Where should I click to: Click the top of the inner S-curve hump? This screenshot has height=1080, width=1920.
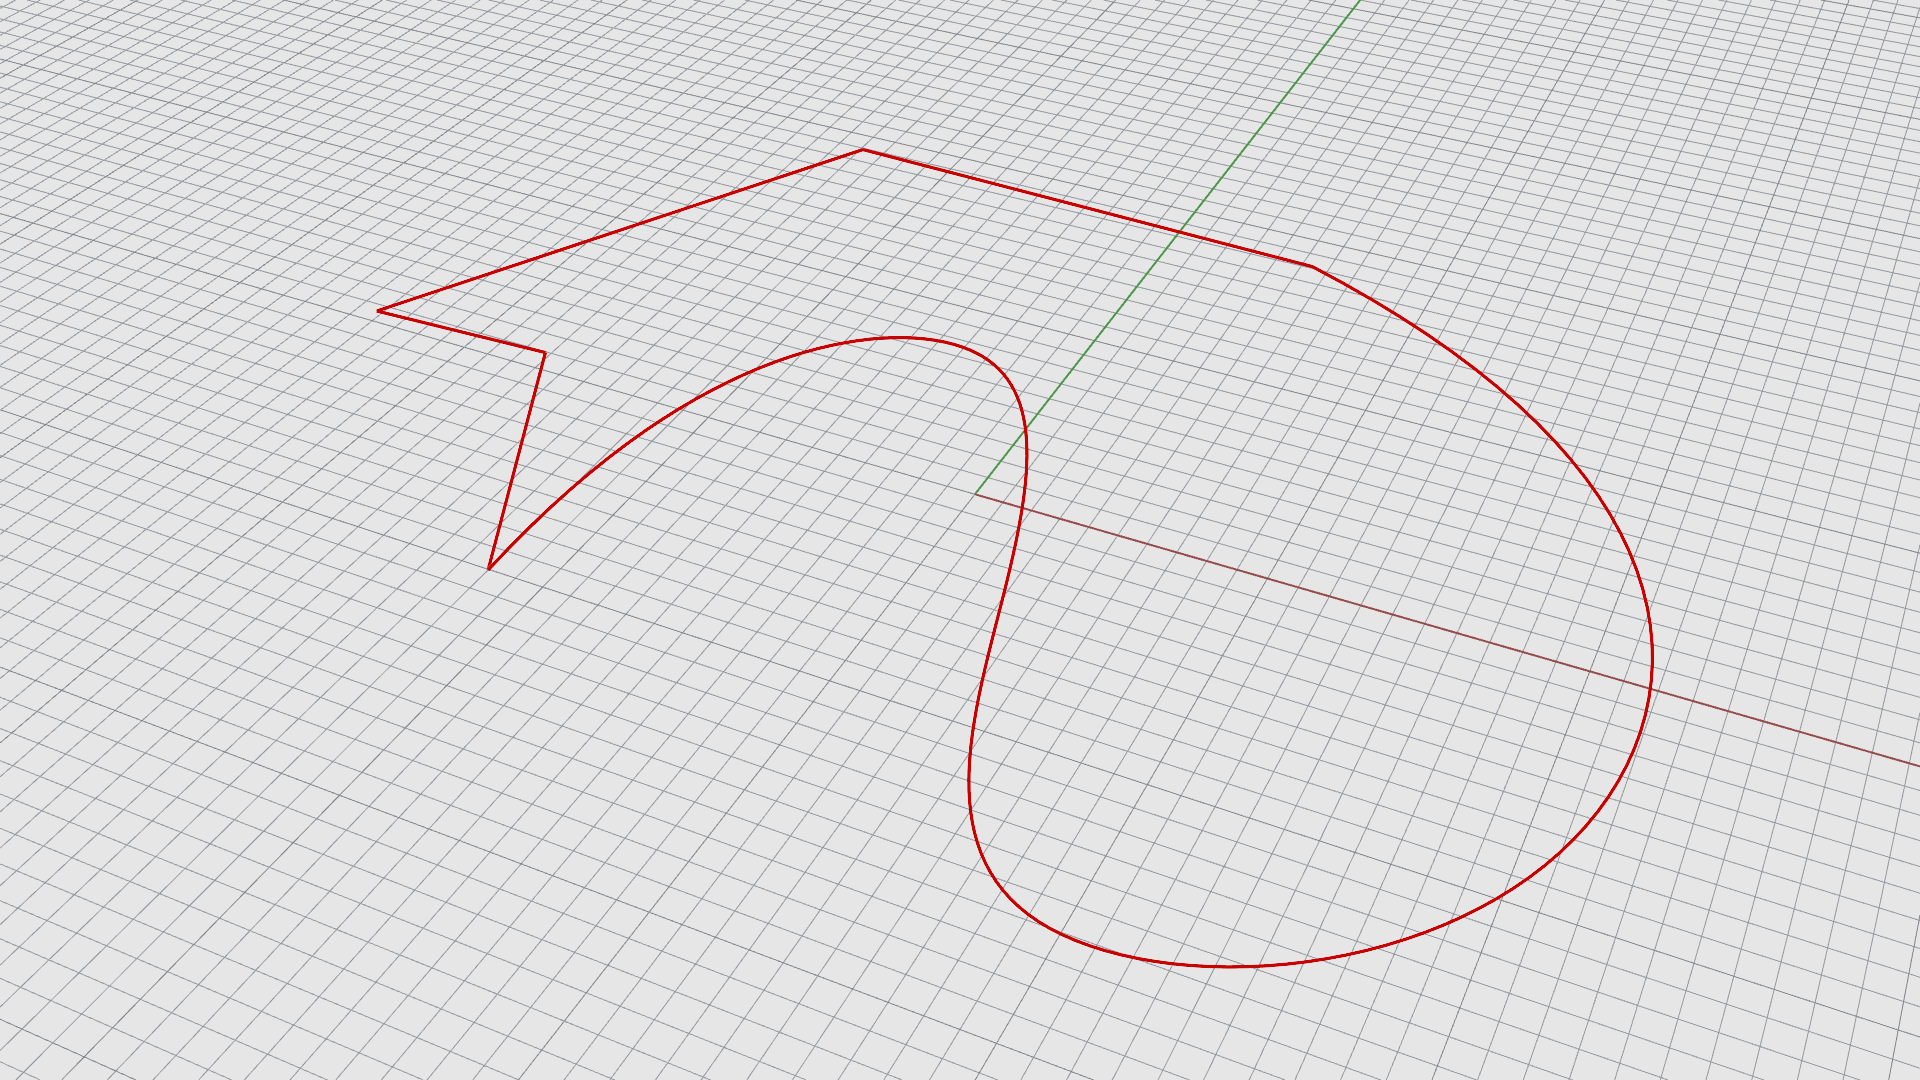point(900,338)
